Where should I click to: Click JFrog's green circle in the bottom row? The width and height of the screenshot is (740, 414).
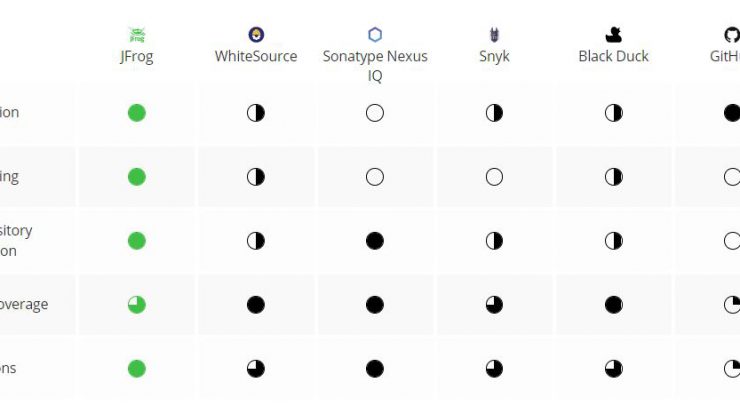(137, 369)
